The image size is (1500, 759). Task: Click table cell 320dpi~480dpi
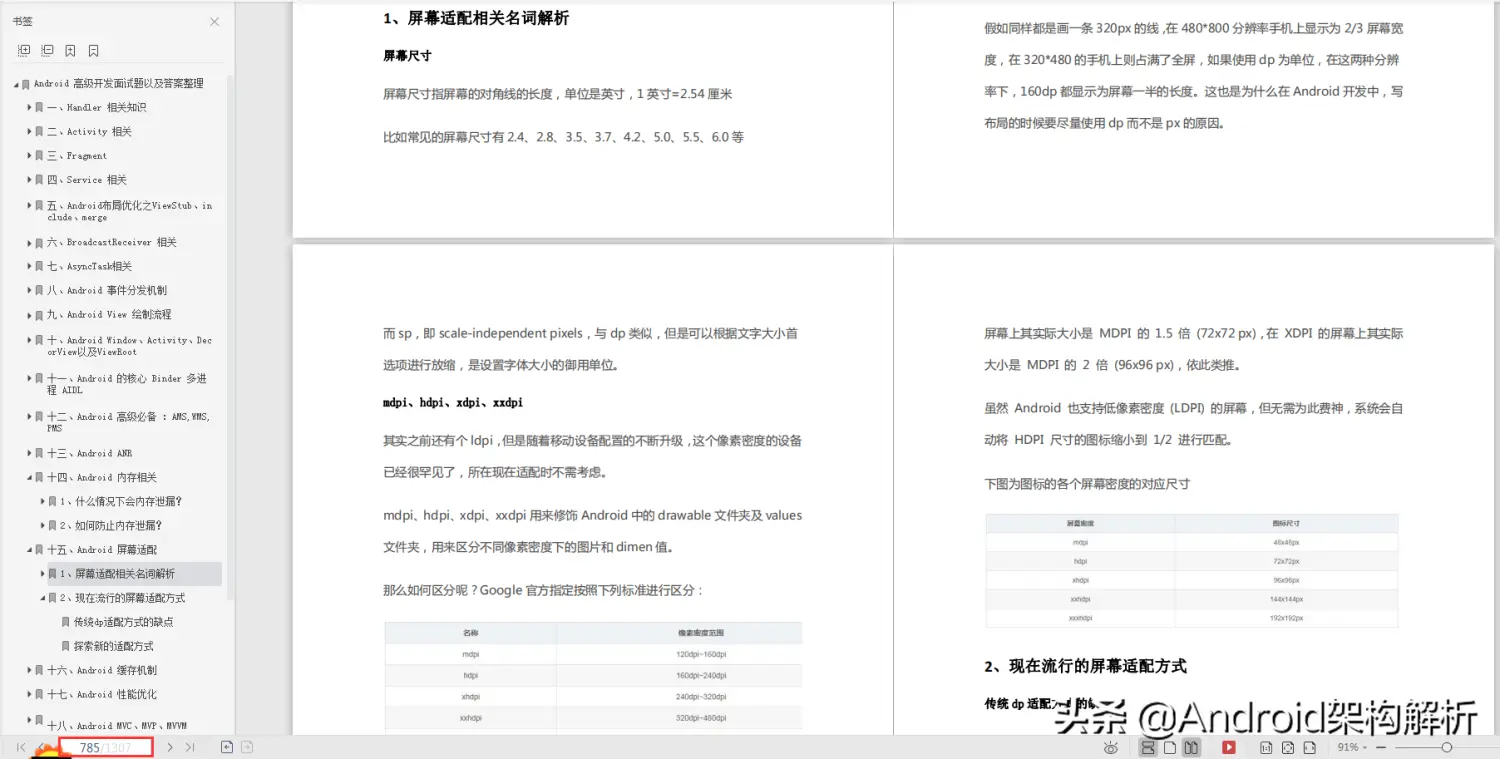pyautogui.click(x=700, y=717)
